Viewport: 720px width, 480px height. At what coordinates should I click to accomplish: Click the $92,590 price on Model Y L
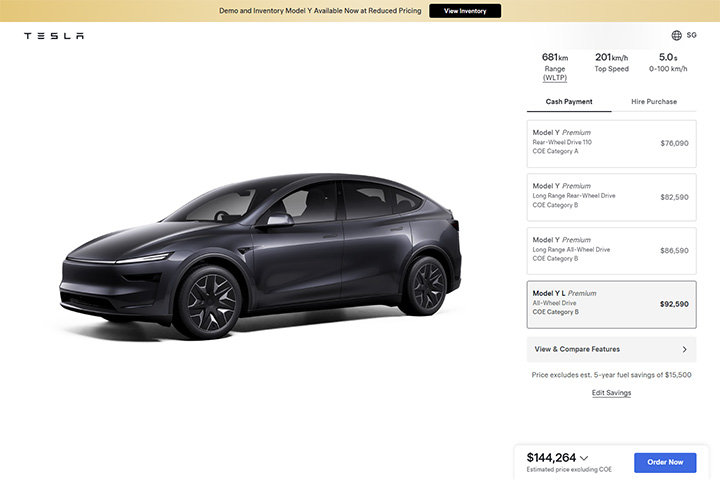point(674,304)
